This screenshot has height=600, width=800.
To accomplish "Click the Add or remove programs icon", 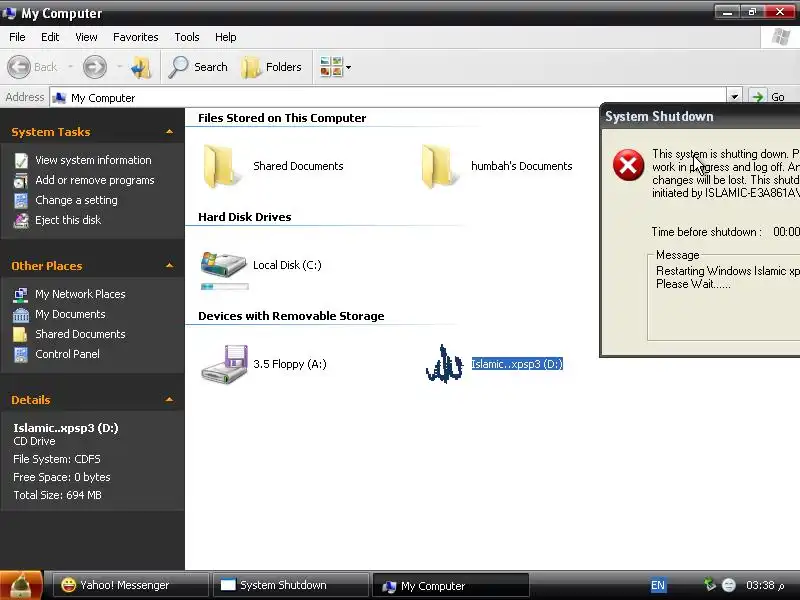I will (x=21, y=181).
